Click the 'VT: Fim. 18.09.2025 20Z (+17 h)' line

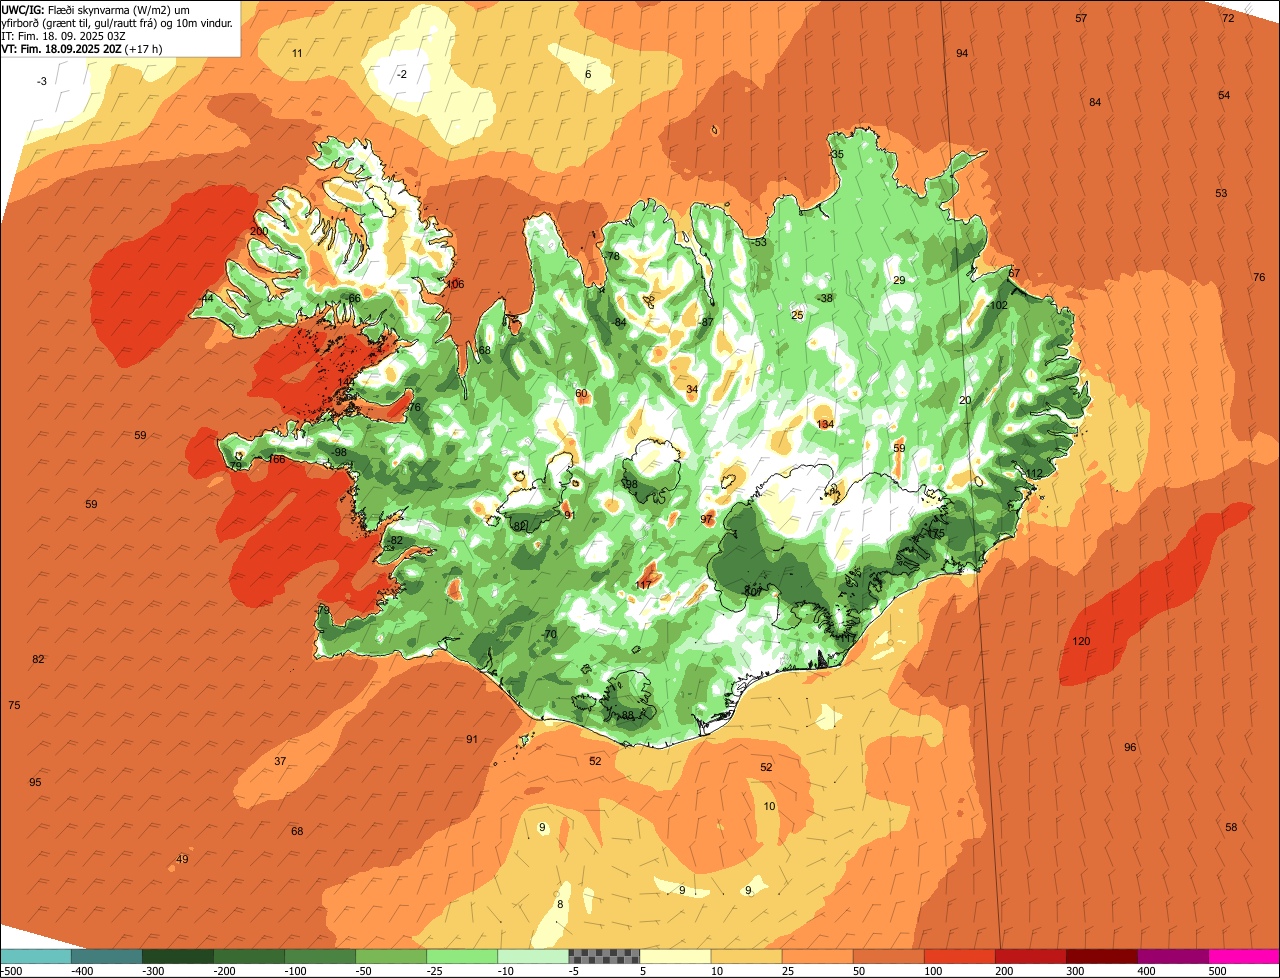pos(82,48)
